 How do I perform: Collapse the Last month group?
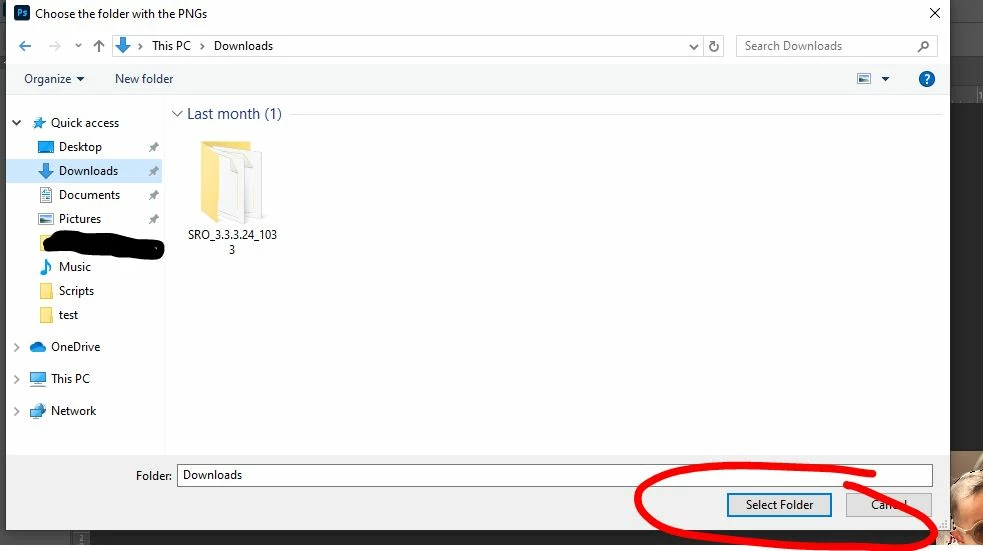177,113
